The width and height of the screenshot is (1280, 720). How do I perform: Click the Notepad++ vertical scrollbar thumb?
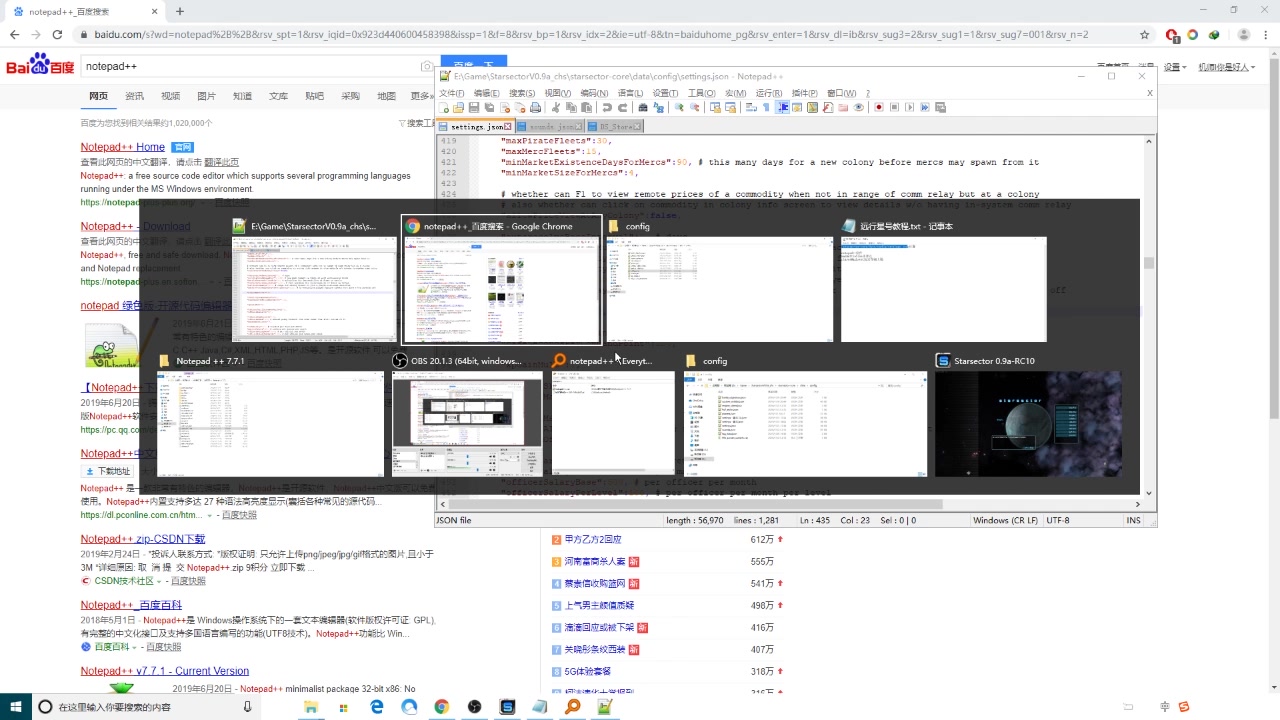[1149, 264]
